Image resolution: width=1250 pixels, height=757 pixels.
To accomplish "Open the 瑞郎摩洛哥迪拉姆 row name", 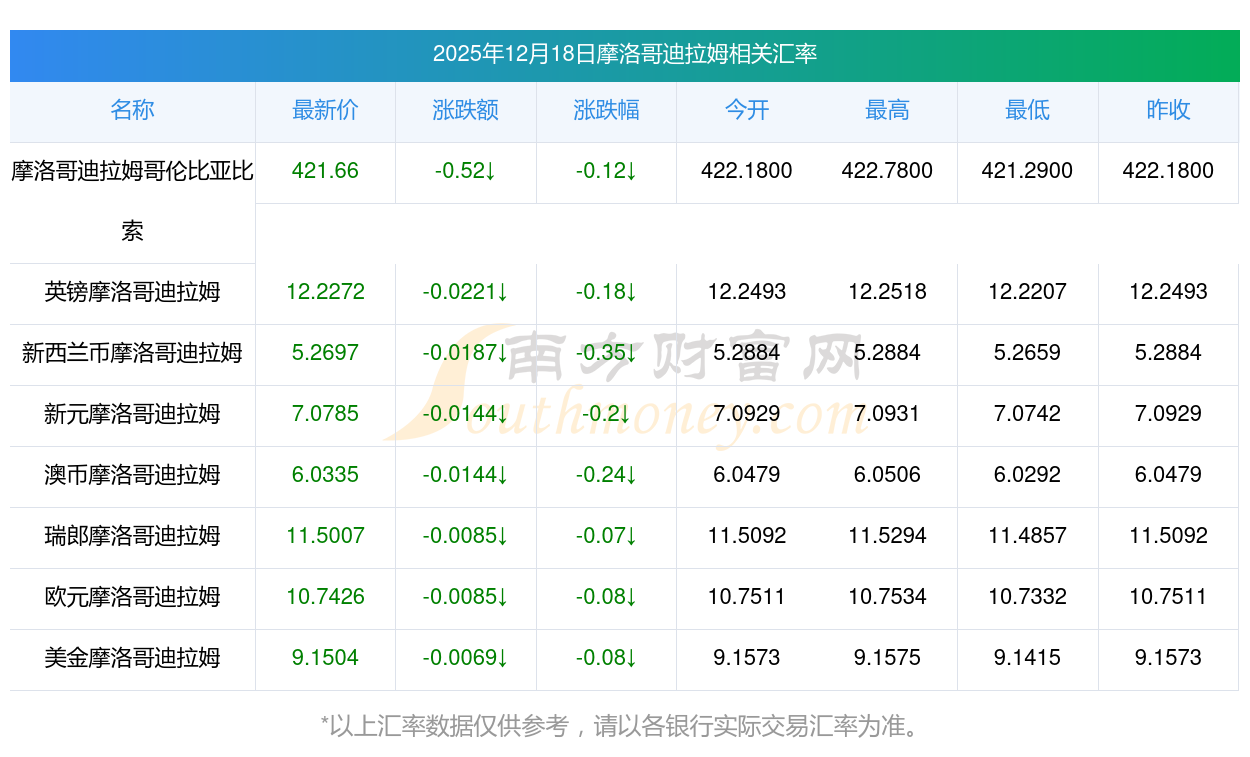I will (x=132, y=536).
